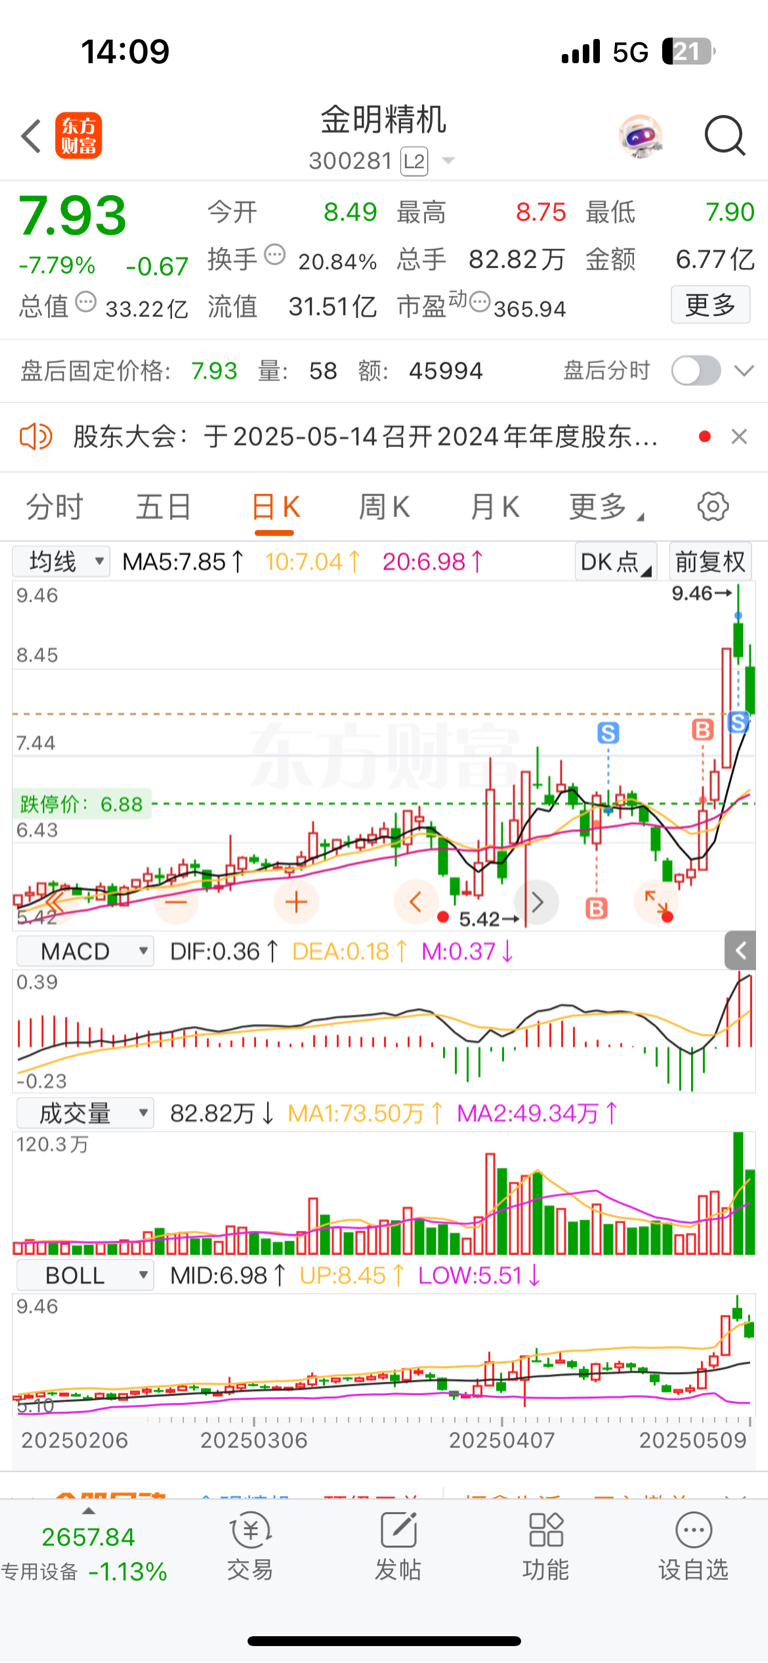The image size is (768, 1663).
Task: Tap the fullscreen expand arrows icon
Action: click(x=656, y=902)
